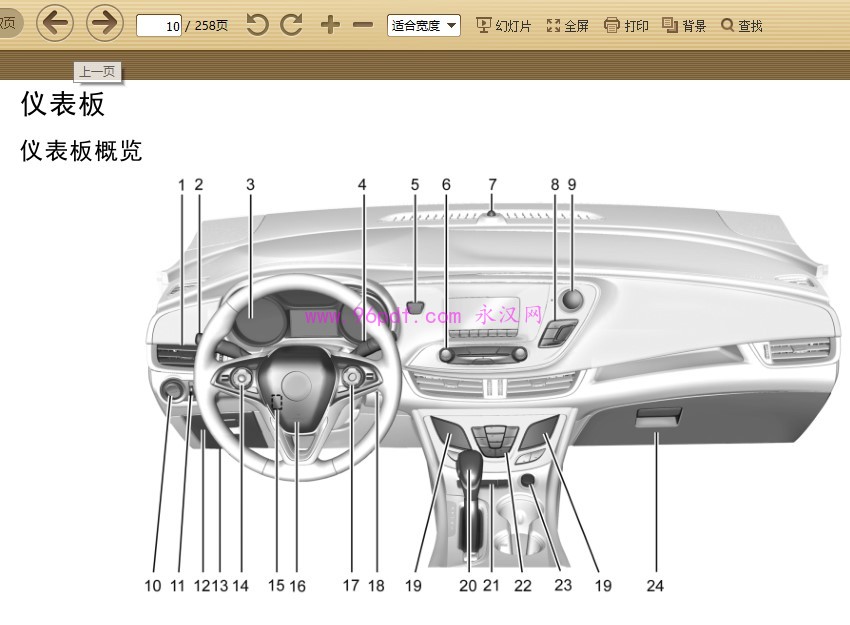Zoom in using the plus icon
Screen dimensions: 850x625
pyautogui.click(x=330, y=25)
